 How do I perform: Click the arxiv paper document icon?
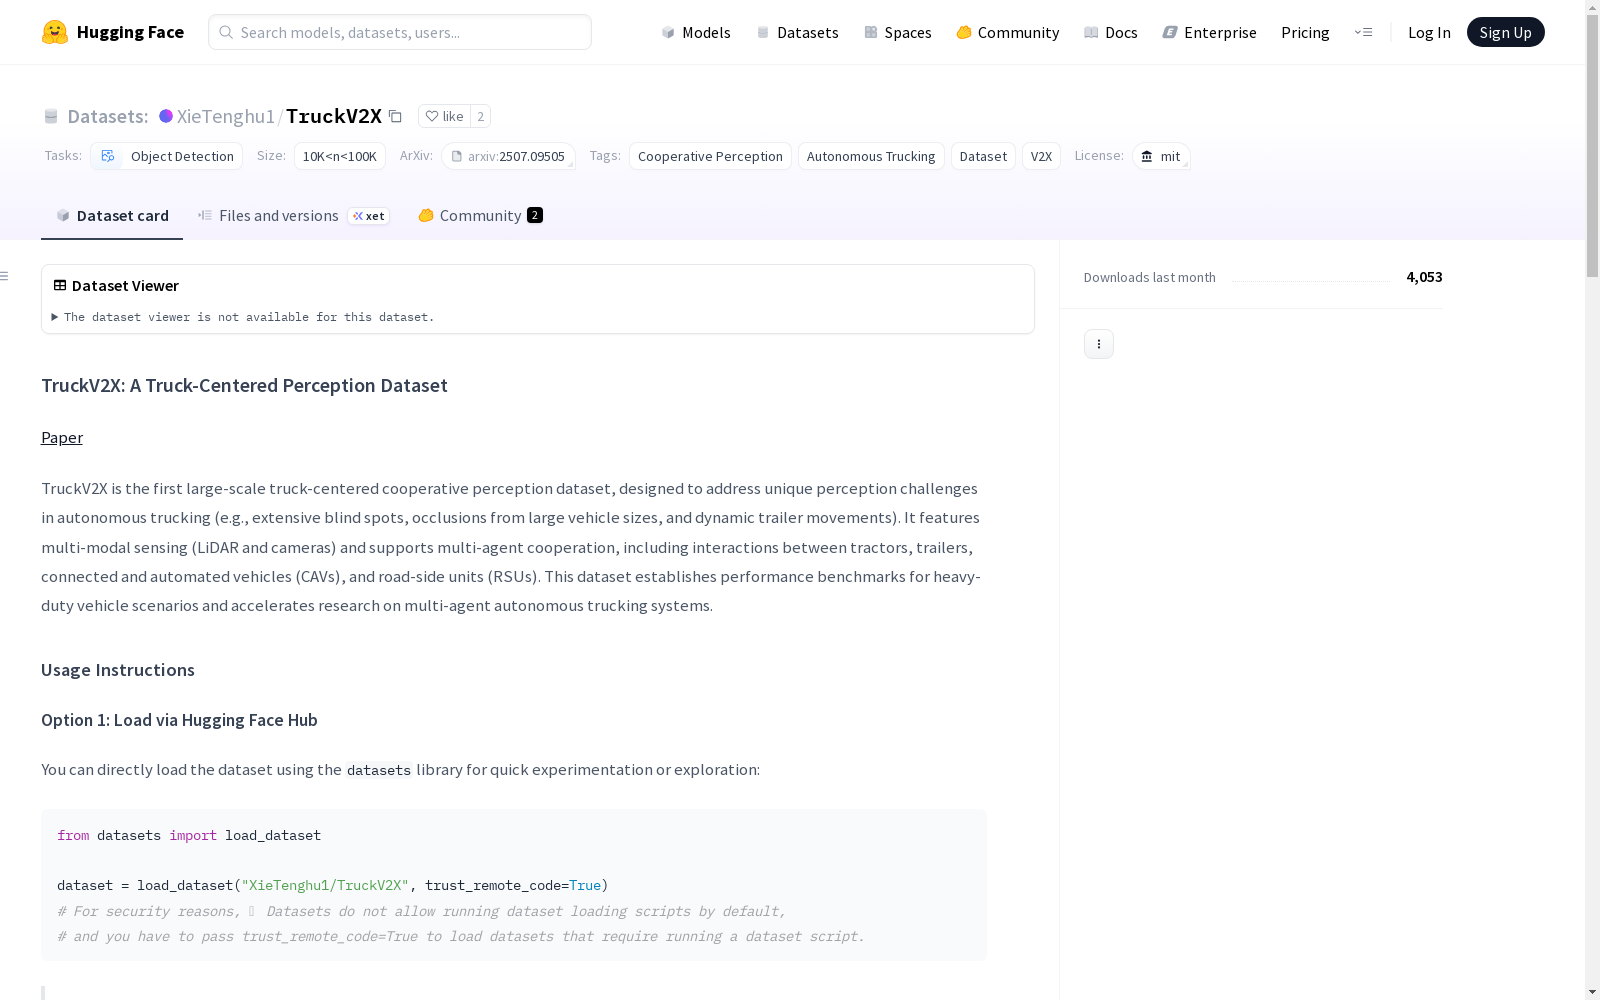[457, 156]
